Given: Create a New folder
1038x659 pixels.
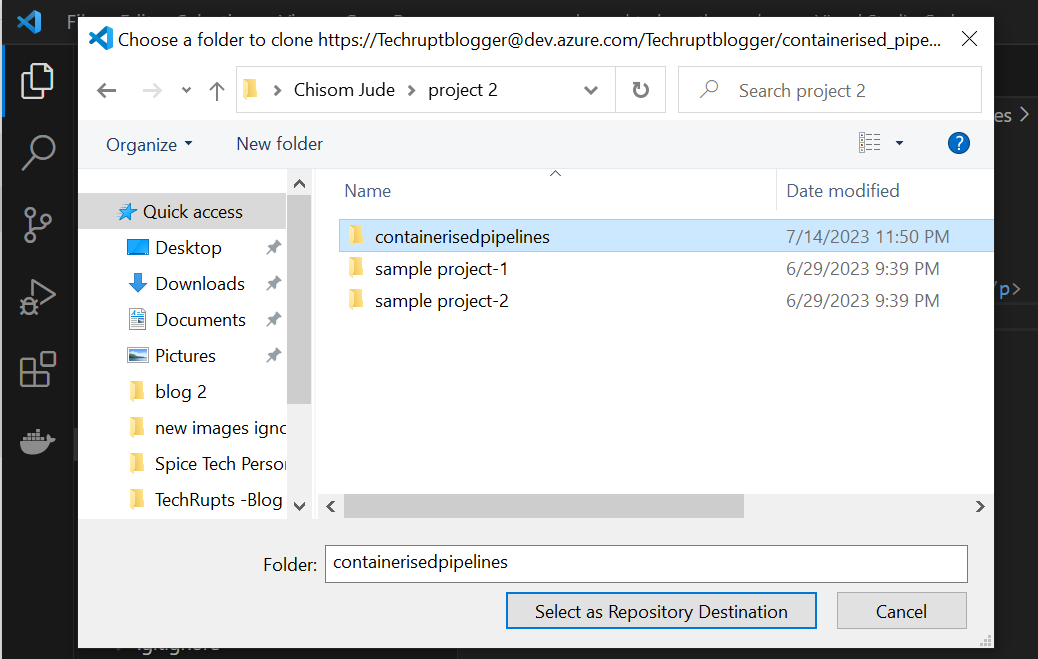Looking at the screenshot, I should tap(279, 144).
